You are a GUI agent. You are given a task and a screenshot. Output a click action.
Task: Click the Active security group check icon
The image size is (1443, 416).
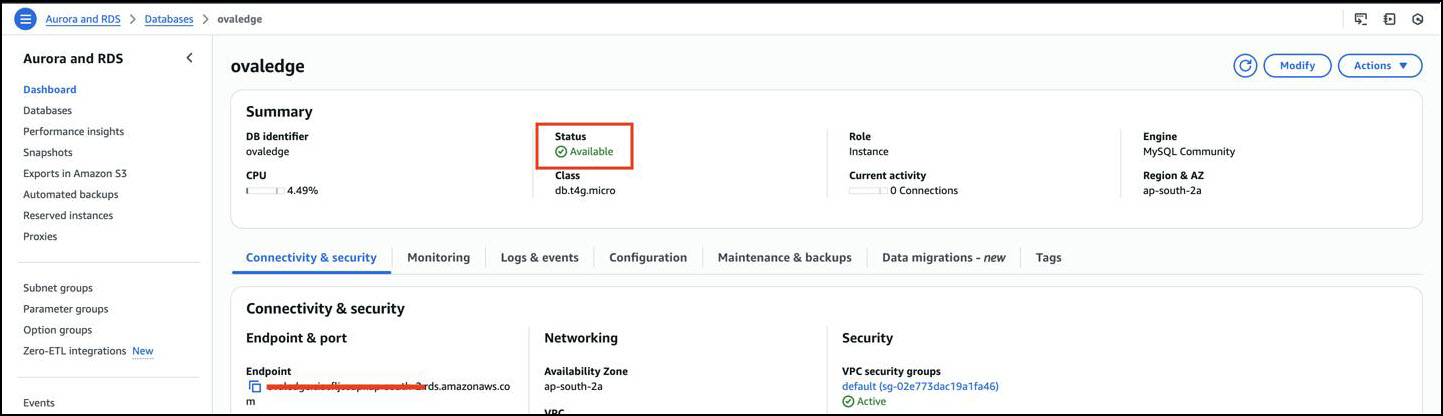848,401
